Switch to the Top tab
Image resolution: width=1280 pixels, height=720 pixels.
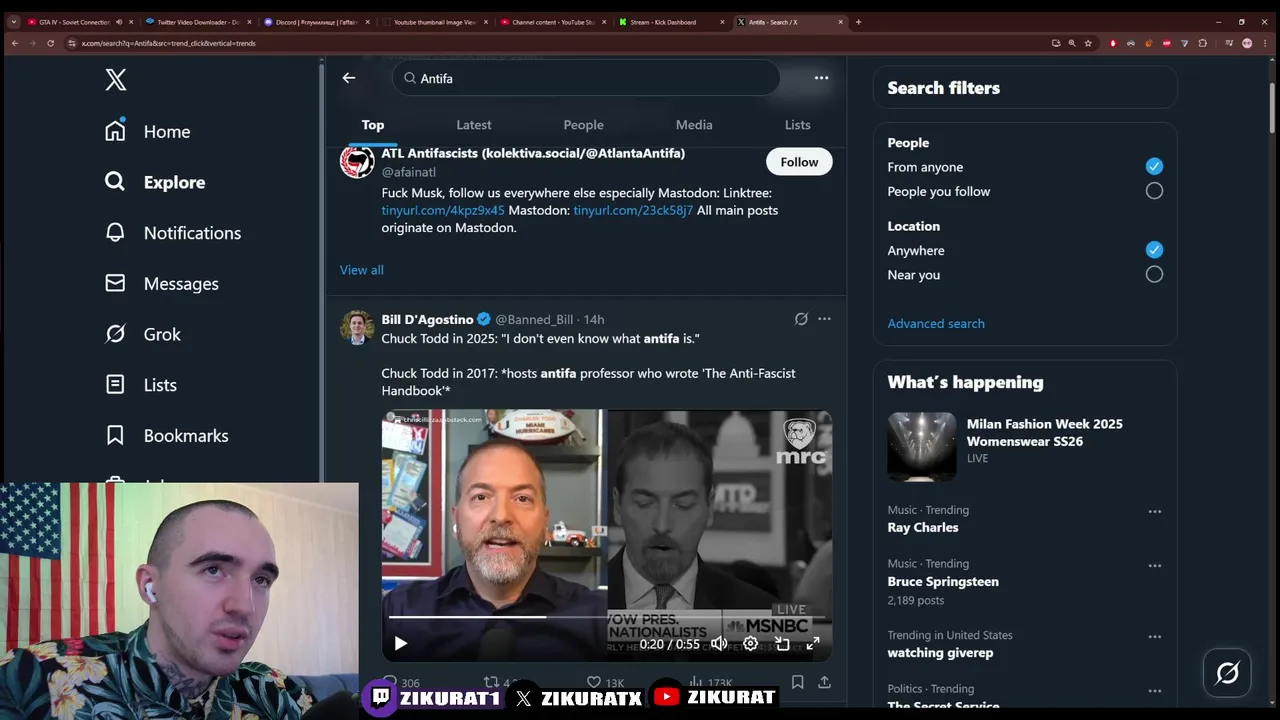click(x=373, y=125)
